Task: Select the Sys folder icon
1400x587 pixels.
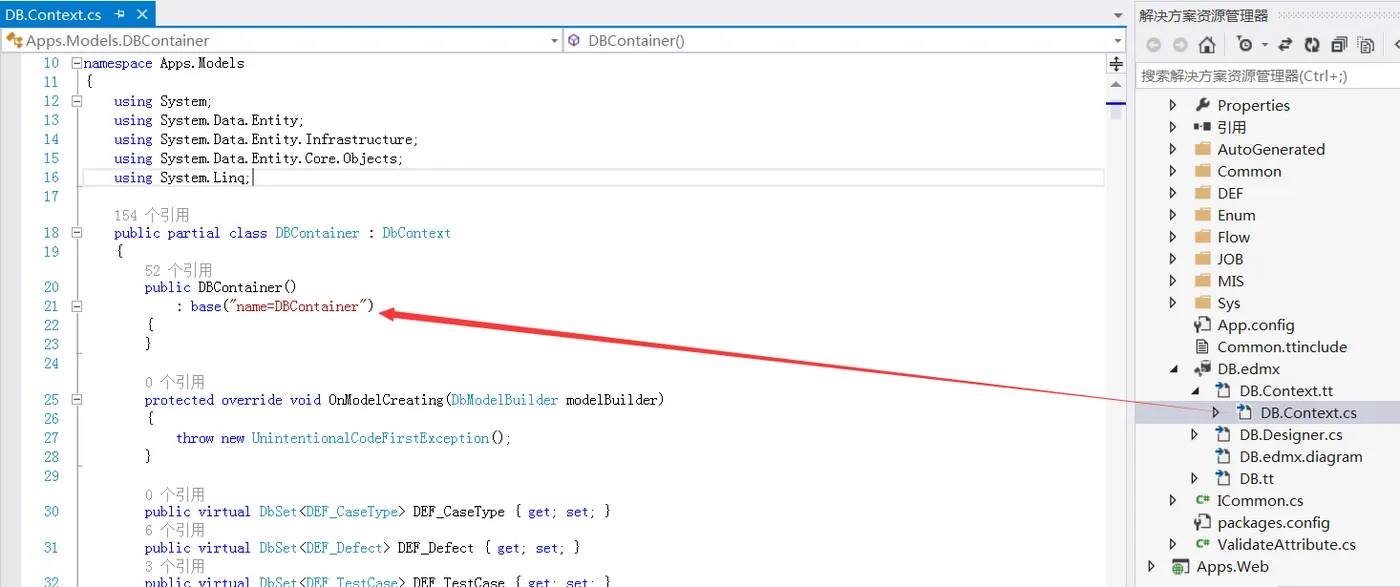Action: click(x=1203, y=303)
